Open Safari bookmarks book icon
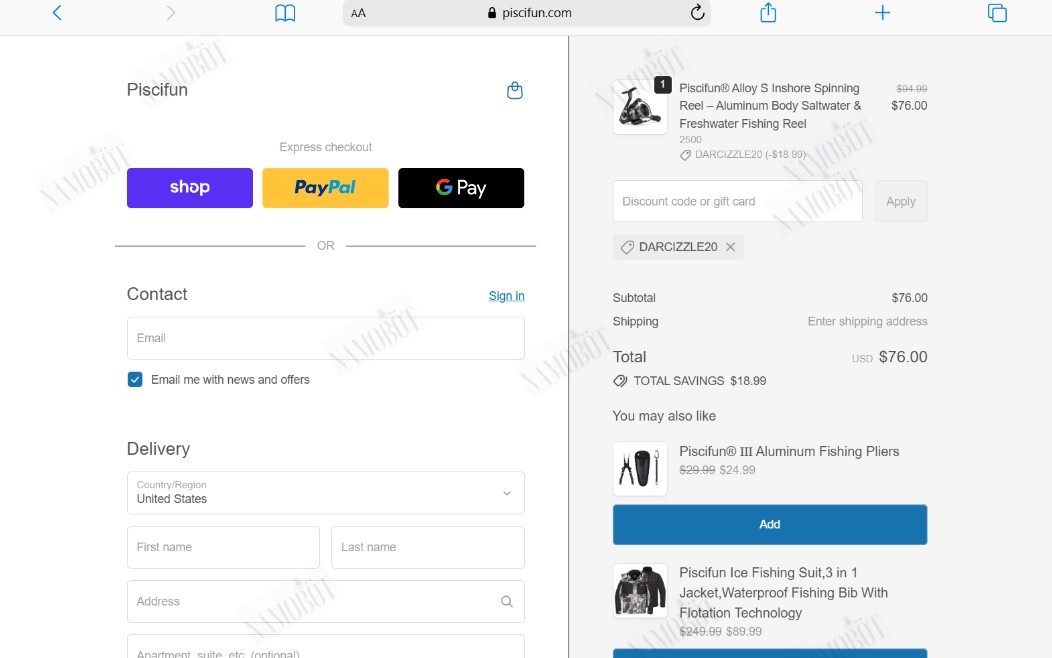The width and height of the screenshot is (1052, 658). tap(285, 13)
